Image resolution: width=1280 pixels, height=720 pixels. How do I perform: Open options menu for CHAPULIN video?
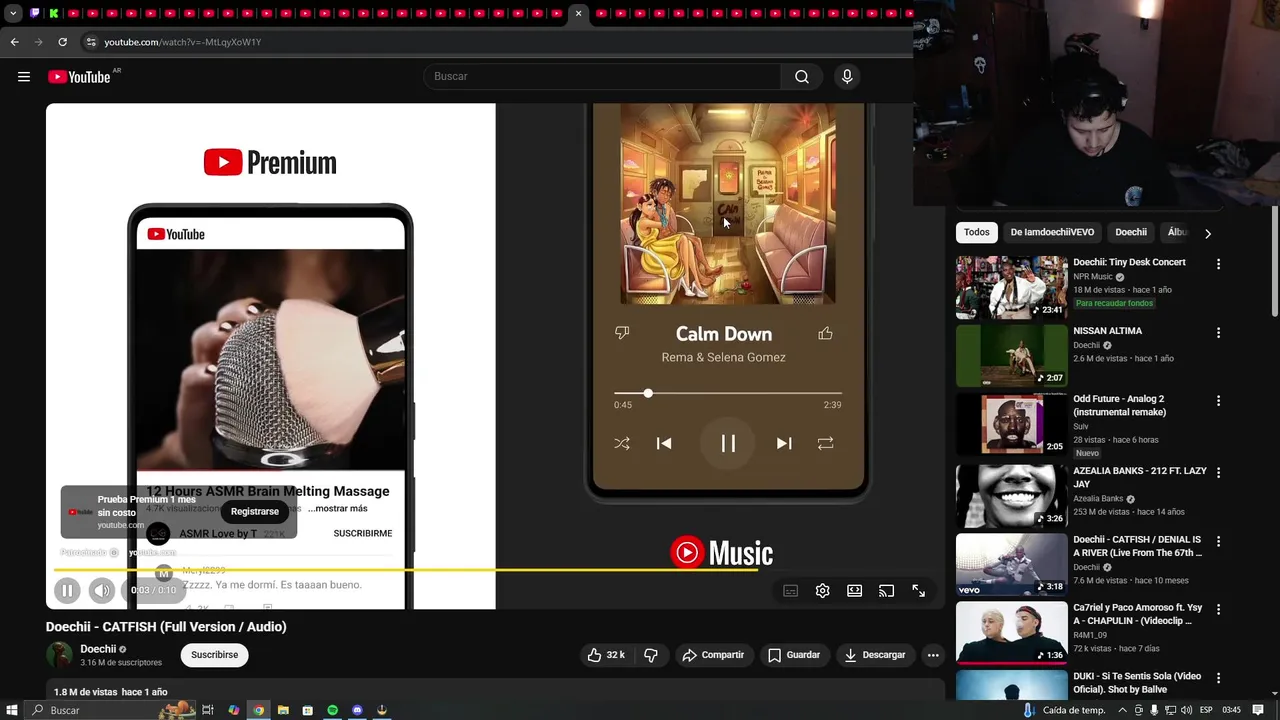click(x=1218, y=609)
